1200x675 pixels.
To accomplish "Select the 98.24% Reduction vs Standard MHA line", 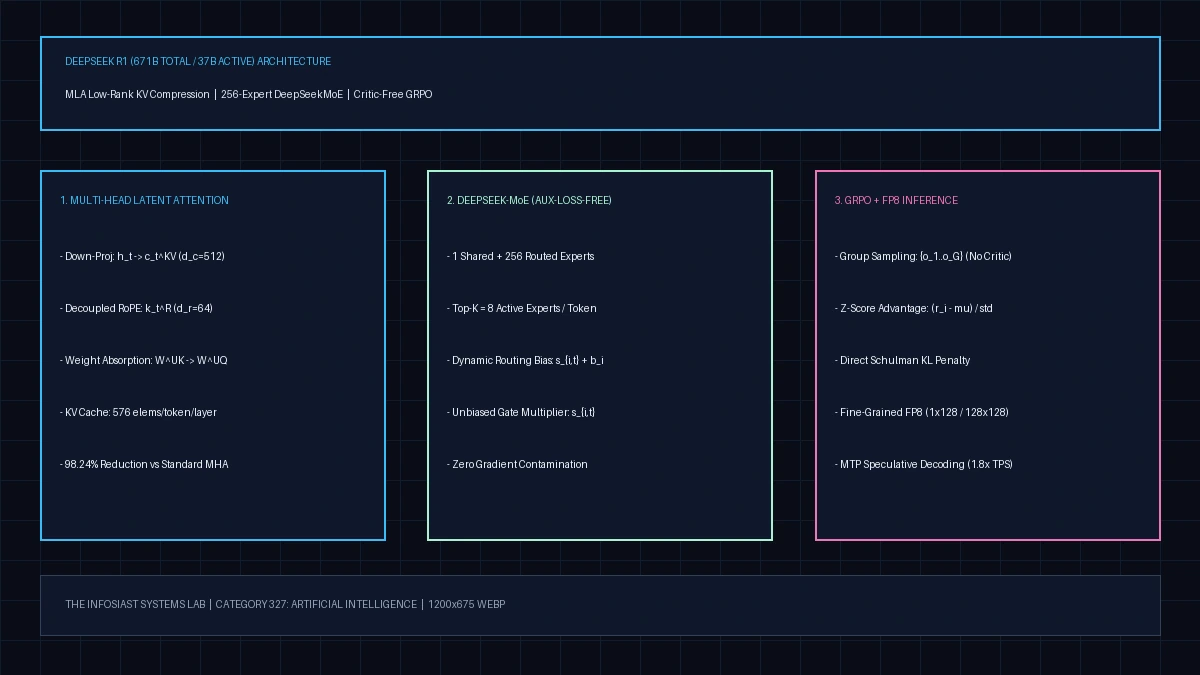I will pos(144,465).
